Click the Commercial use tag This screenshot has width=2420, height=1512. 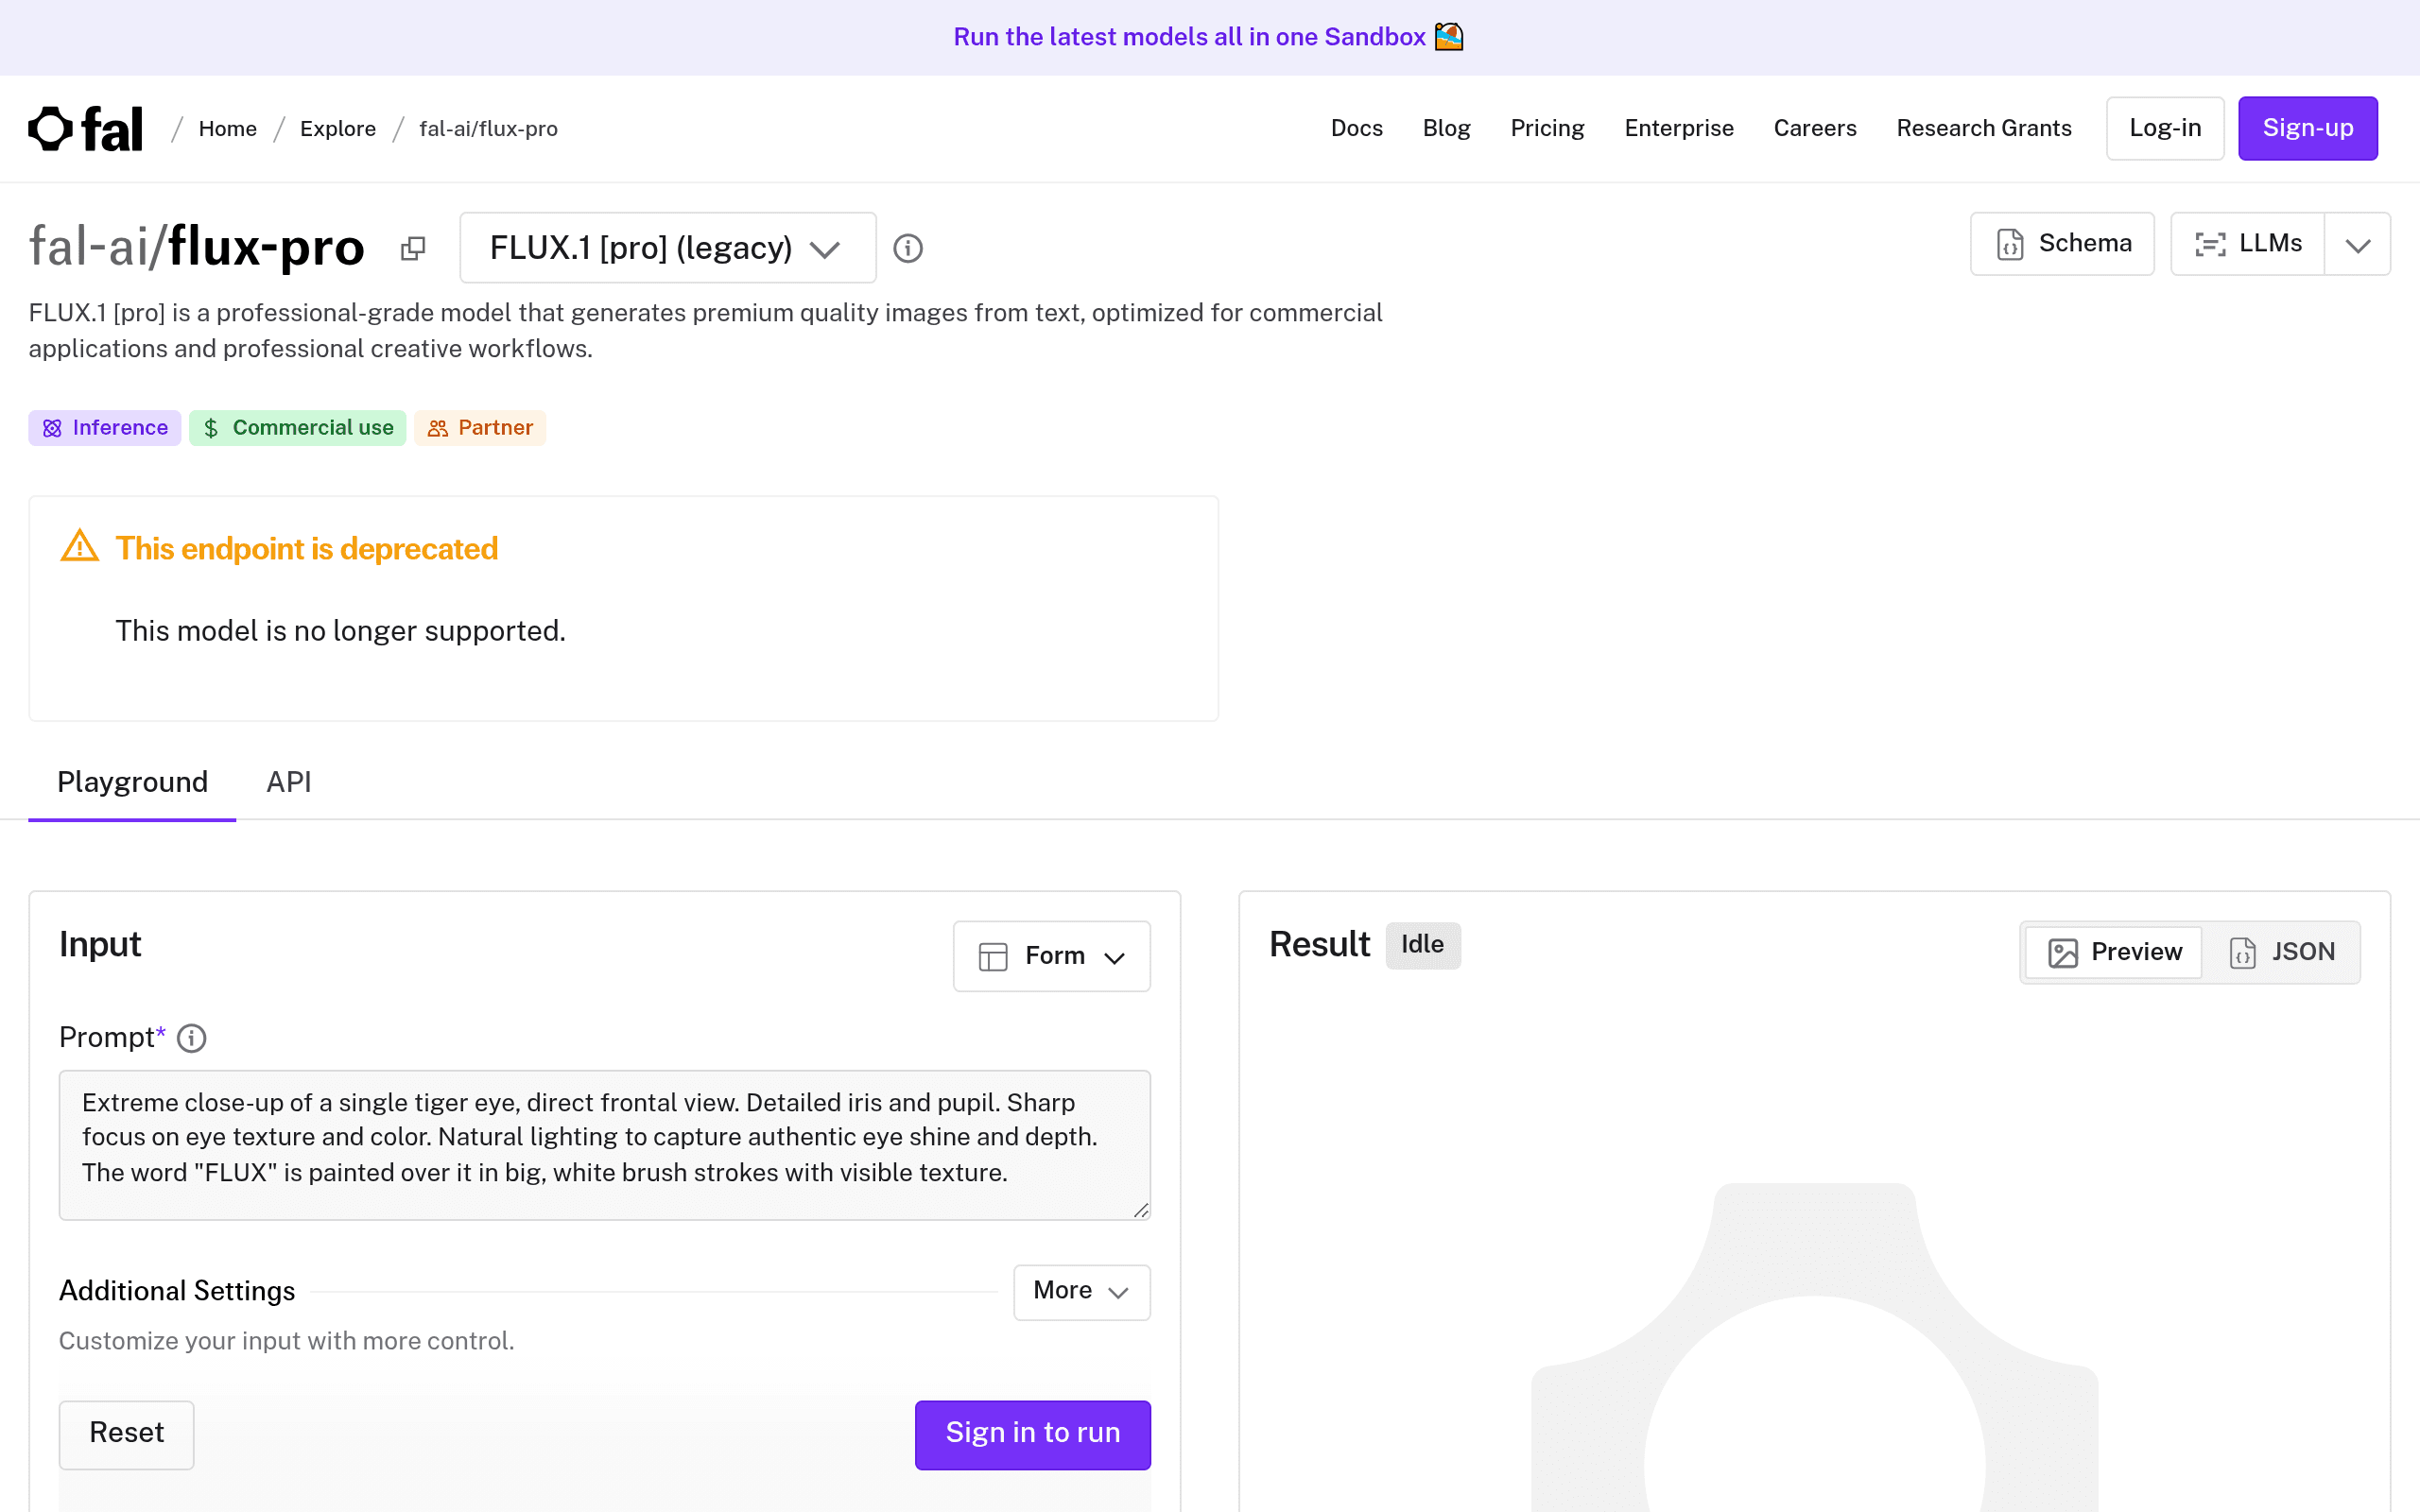tap(298, 428)
